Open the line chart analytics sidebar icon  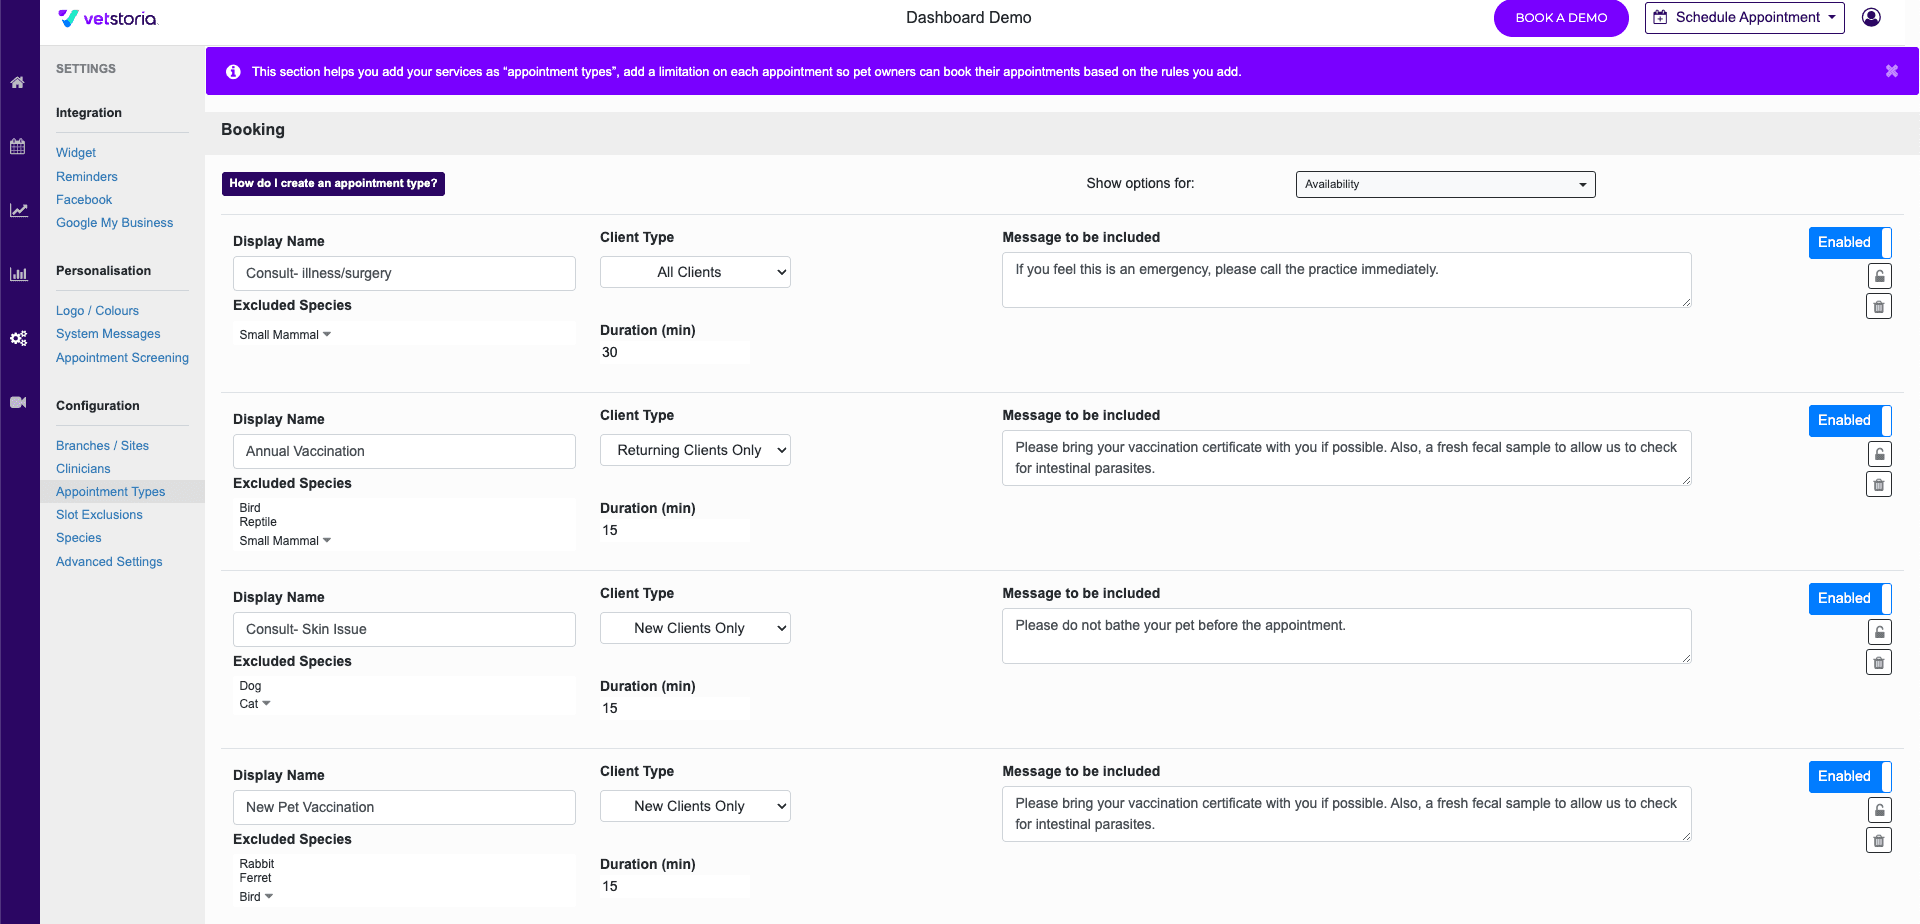click(18, 210)
